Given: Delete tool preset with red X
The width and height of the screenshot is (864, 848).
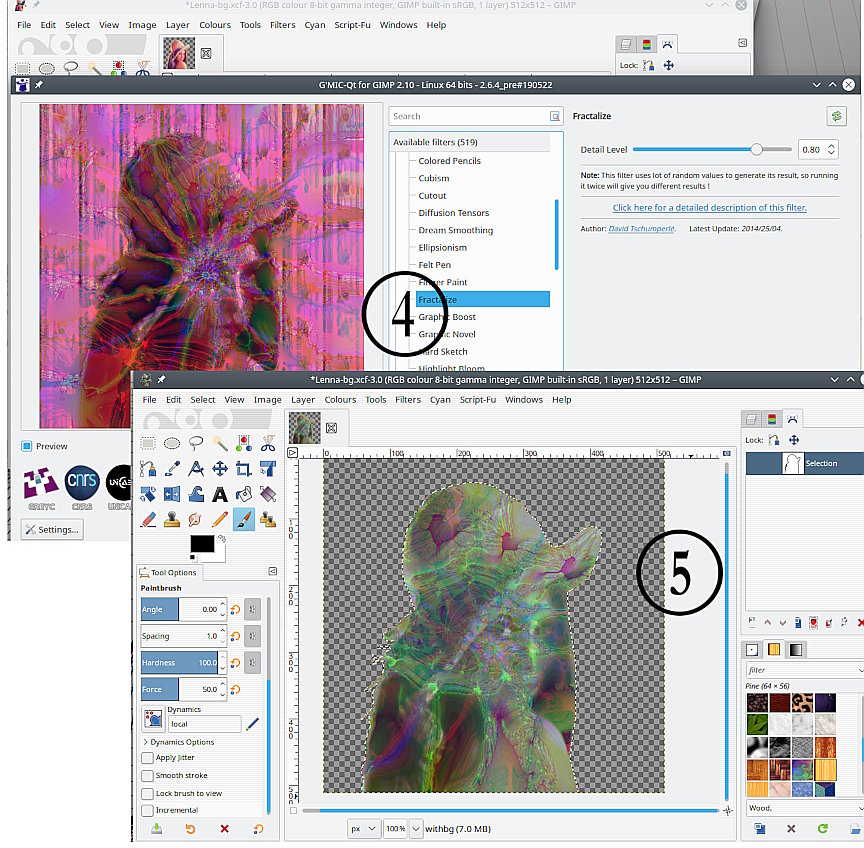Looking at the screenshot, I should [224, 829].
